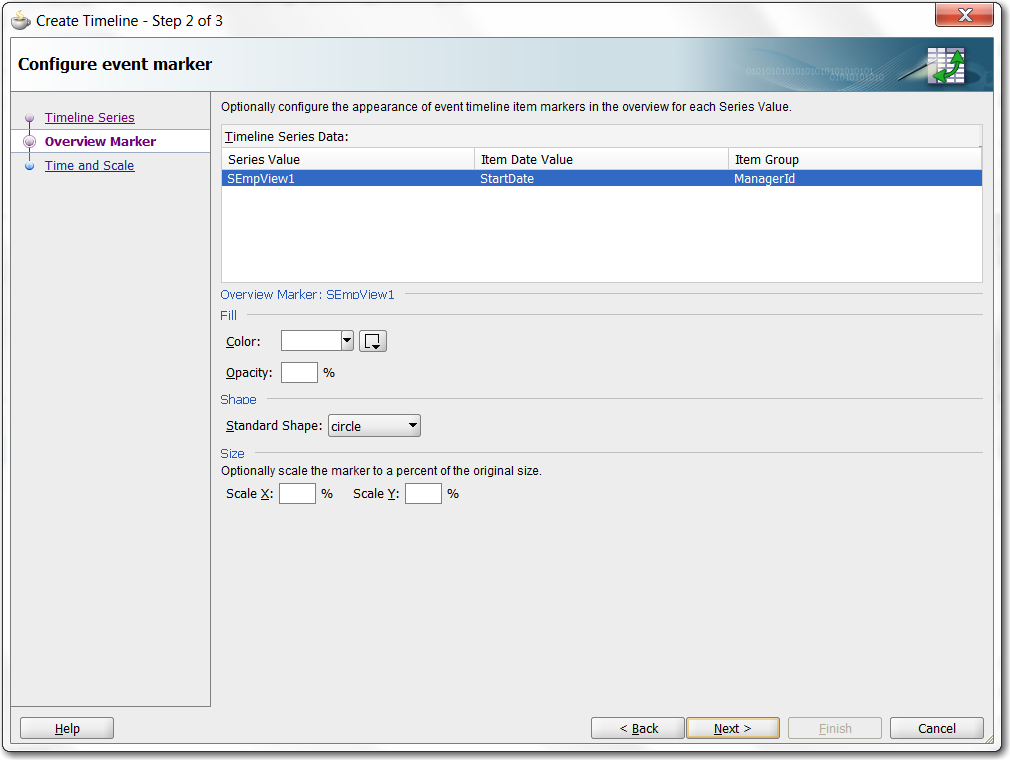Screen dimensions: 1010x760
Task: Click the Series Value column header
Action: [x=348, y=159]
